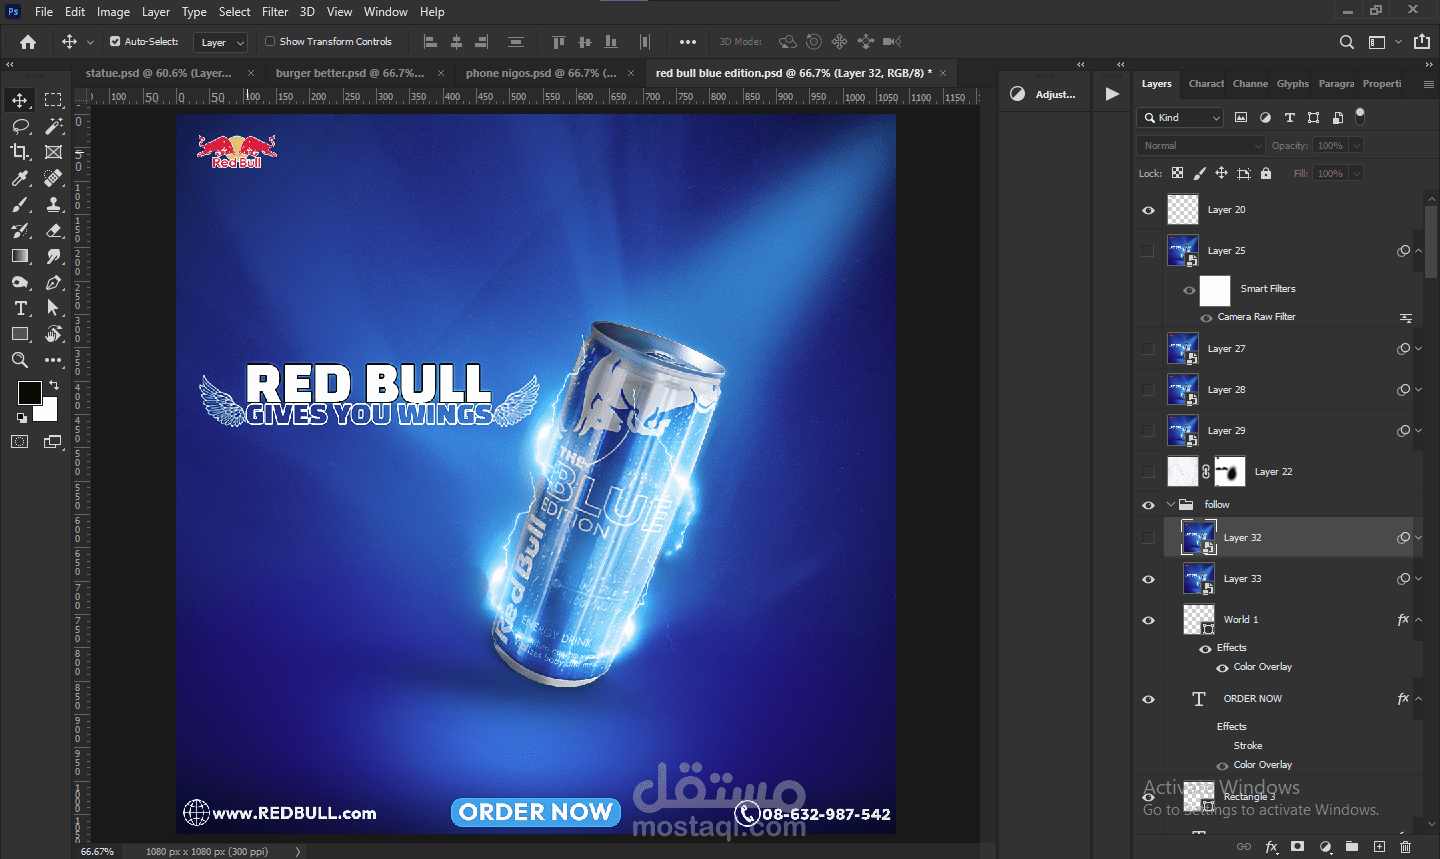Select the Eyedropper tool
This screenshot has width=1440, height=859.
(20, 178)
